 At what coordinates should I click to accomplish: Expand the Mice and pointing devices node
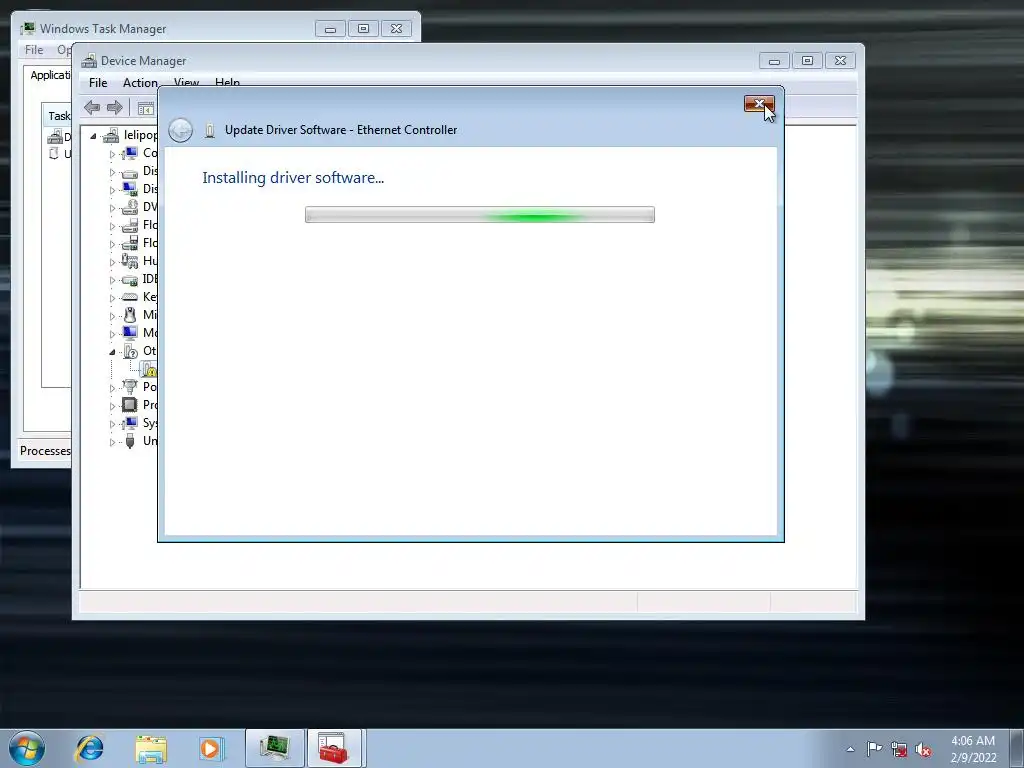click(x=112, y=316)
